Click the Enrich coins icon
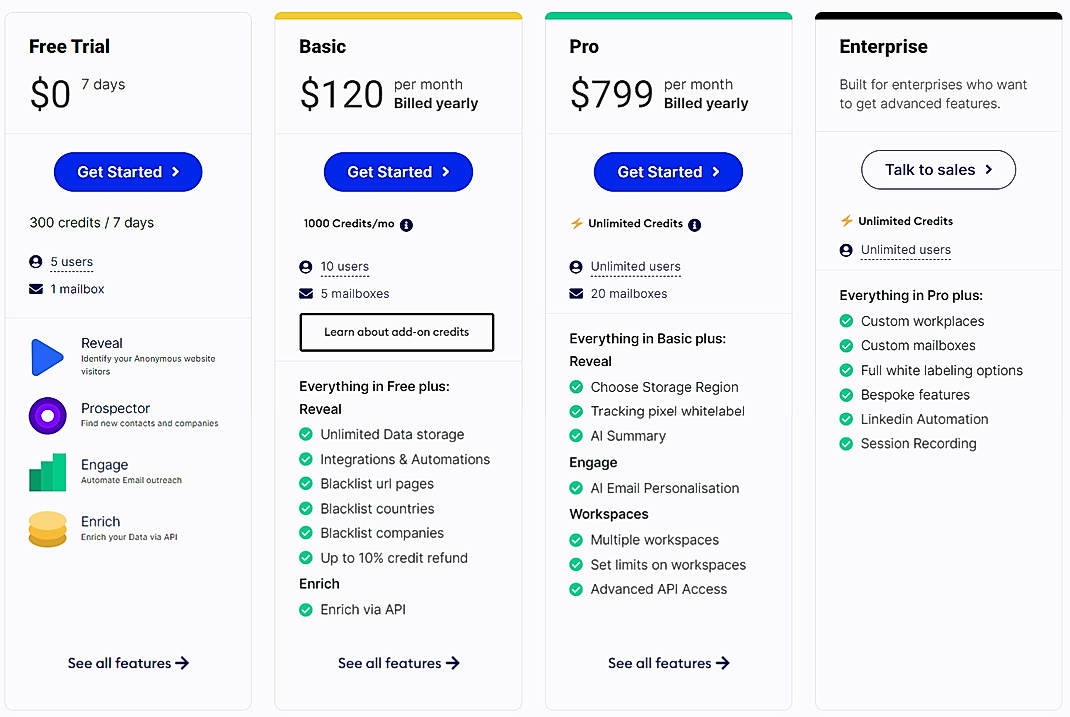Viewport: 1070px width, 717px height. [x=47, y=527]
